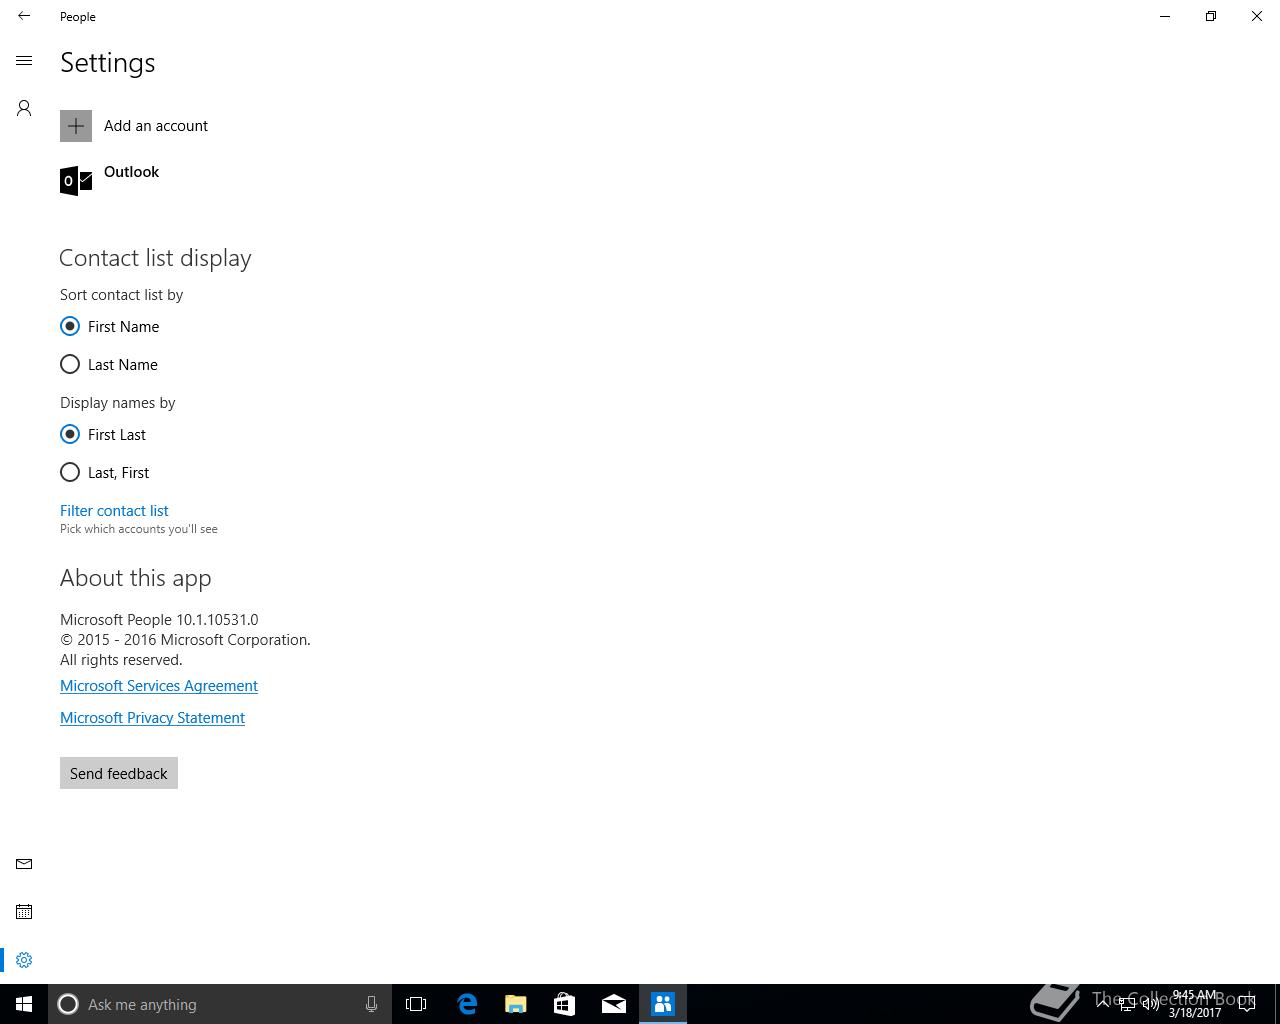Choose Last, First display format
This screenshot has height=1024, width=1280.
pyautogui.click(x=105, y=472)
